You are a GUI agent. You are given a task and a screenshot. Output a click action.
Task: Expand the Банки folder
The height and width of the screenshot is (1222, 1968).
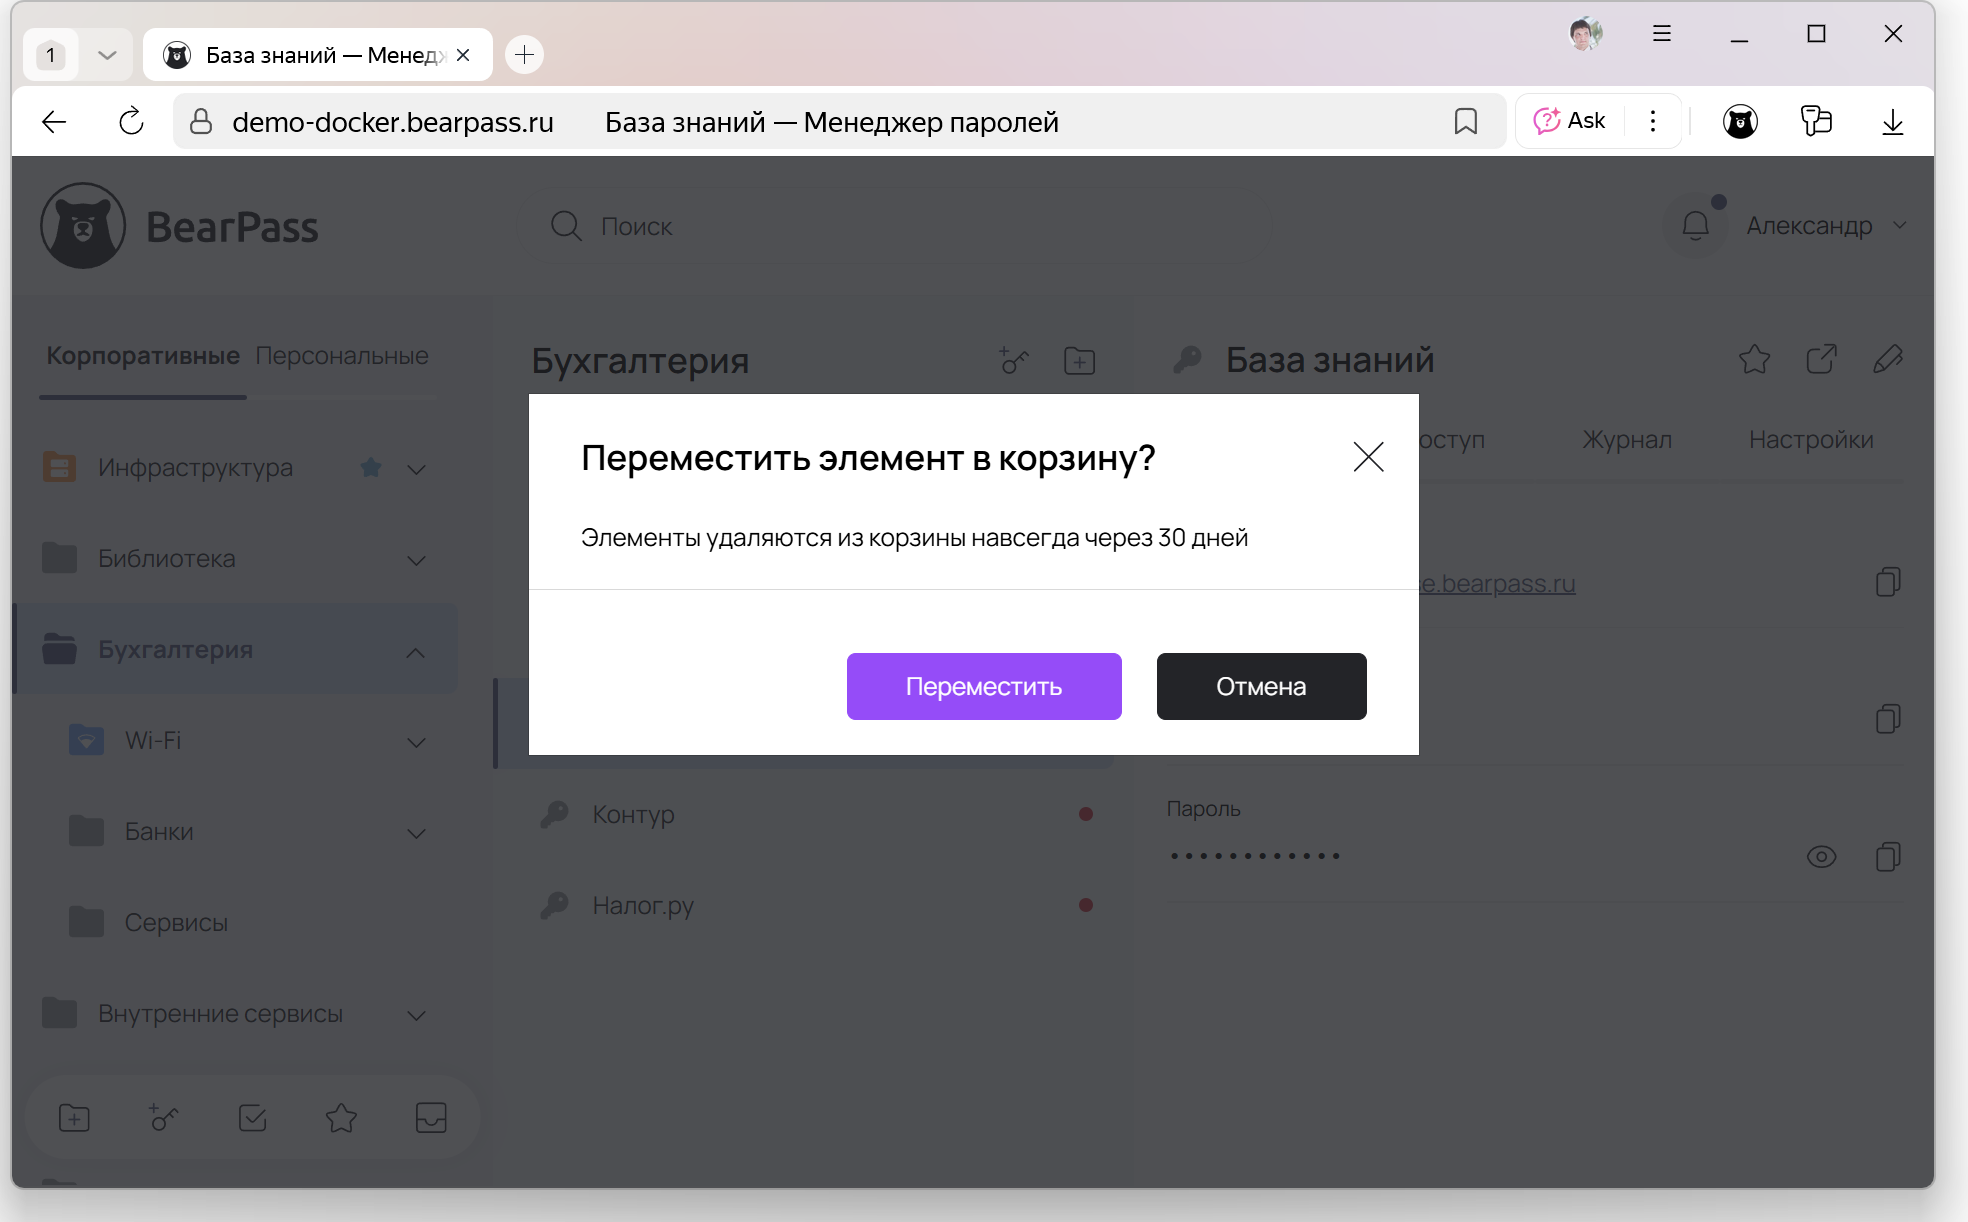[x=415, y=832]
